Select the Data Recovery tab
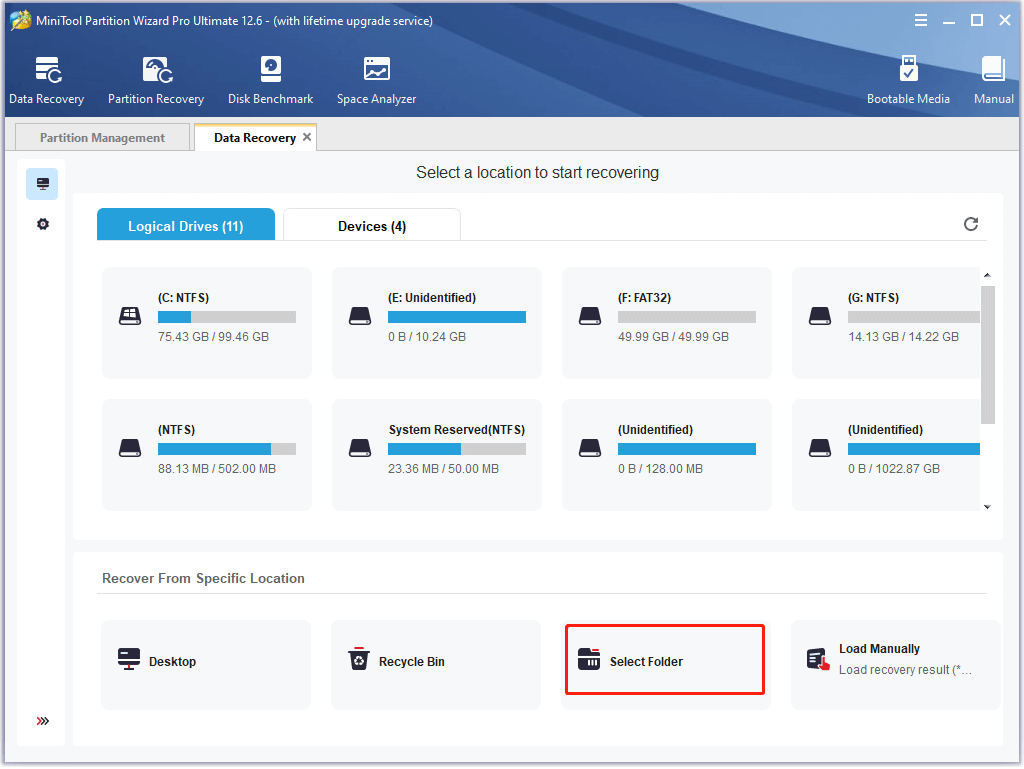Screen dimensions: 1024x769 click(255, 138)
